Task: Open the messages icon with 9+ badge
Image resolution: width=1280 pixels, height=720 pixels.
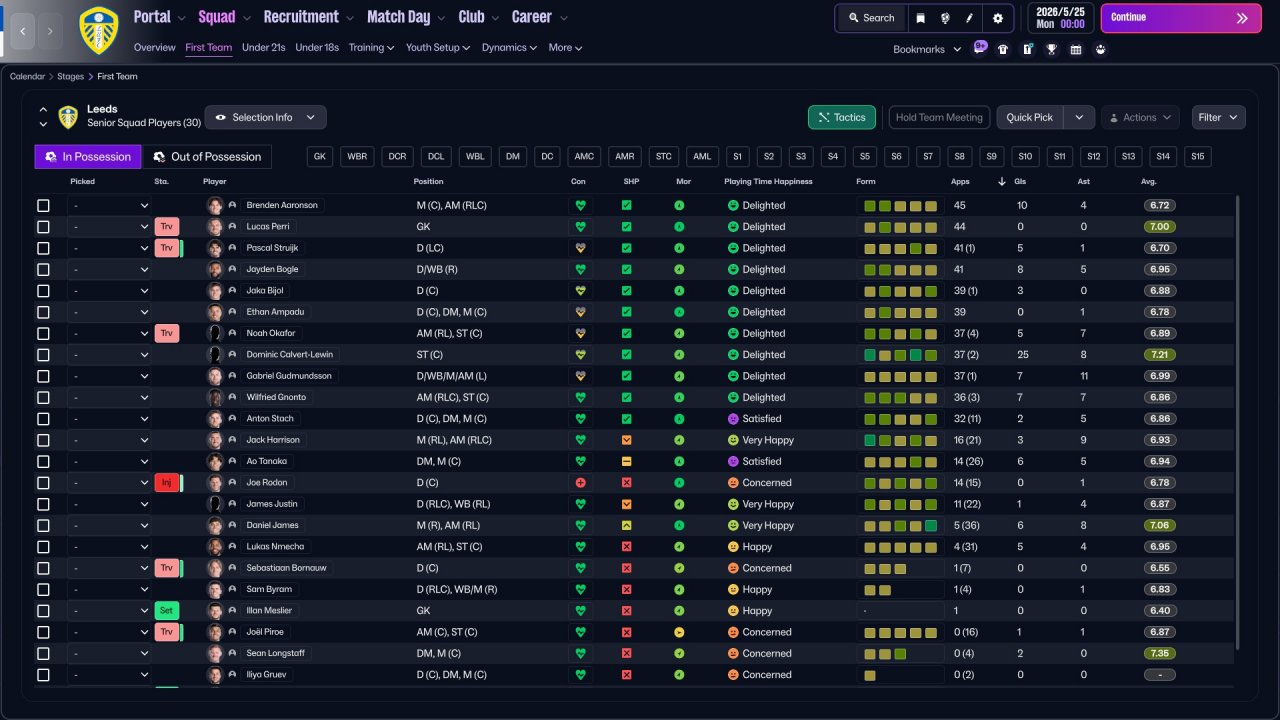Action: pos(979,48)
